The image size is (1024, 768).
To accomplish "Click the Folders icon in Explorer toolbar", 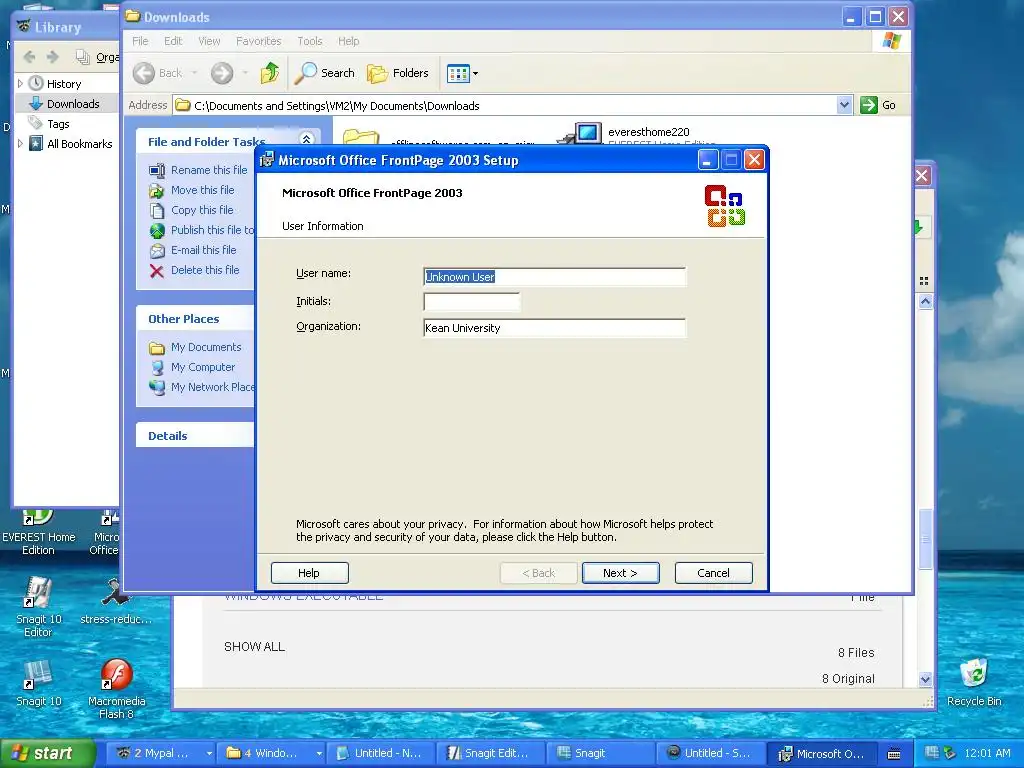I will pyautogui.click(x=377, y=73).
